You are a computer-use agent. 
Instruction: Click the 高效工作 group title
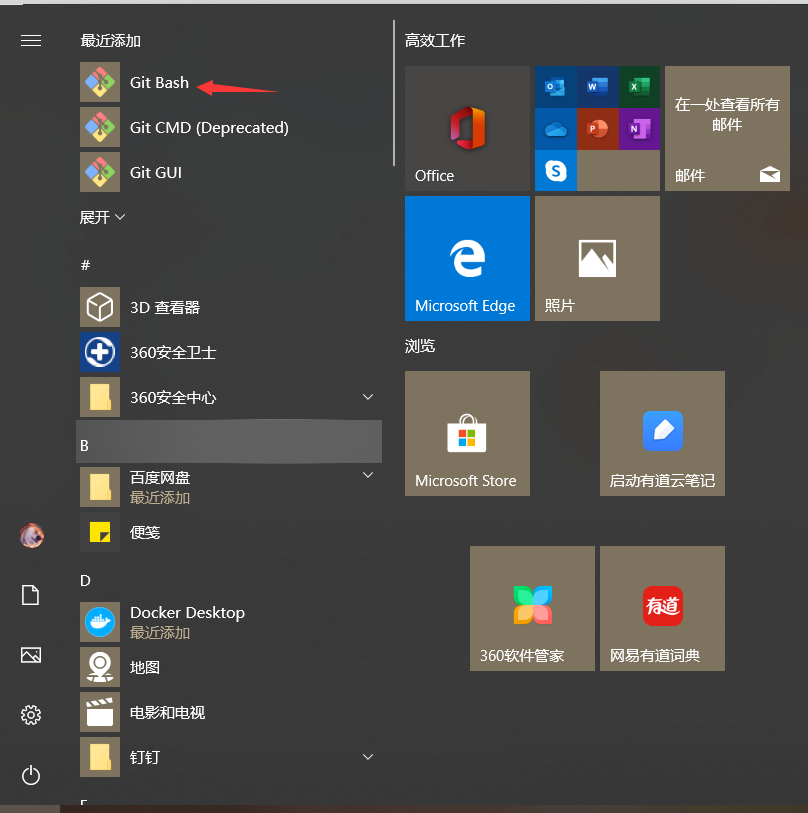point(435,40)
